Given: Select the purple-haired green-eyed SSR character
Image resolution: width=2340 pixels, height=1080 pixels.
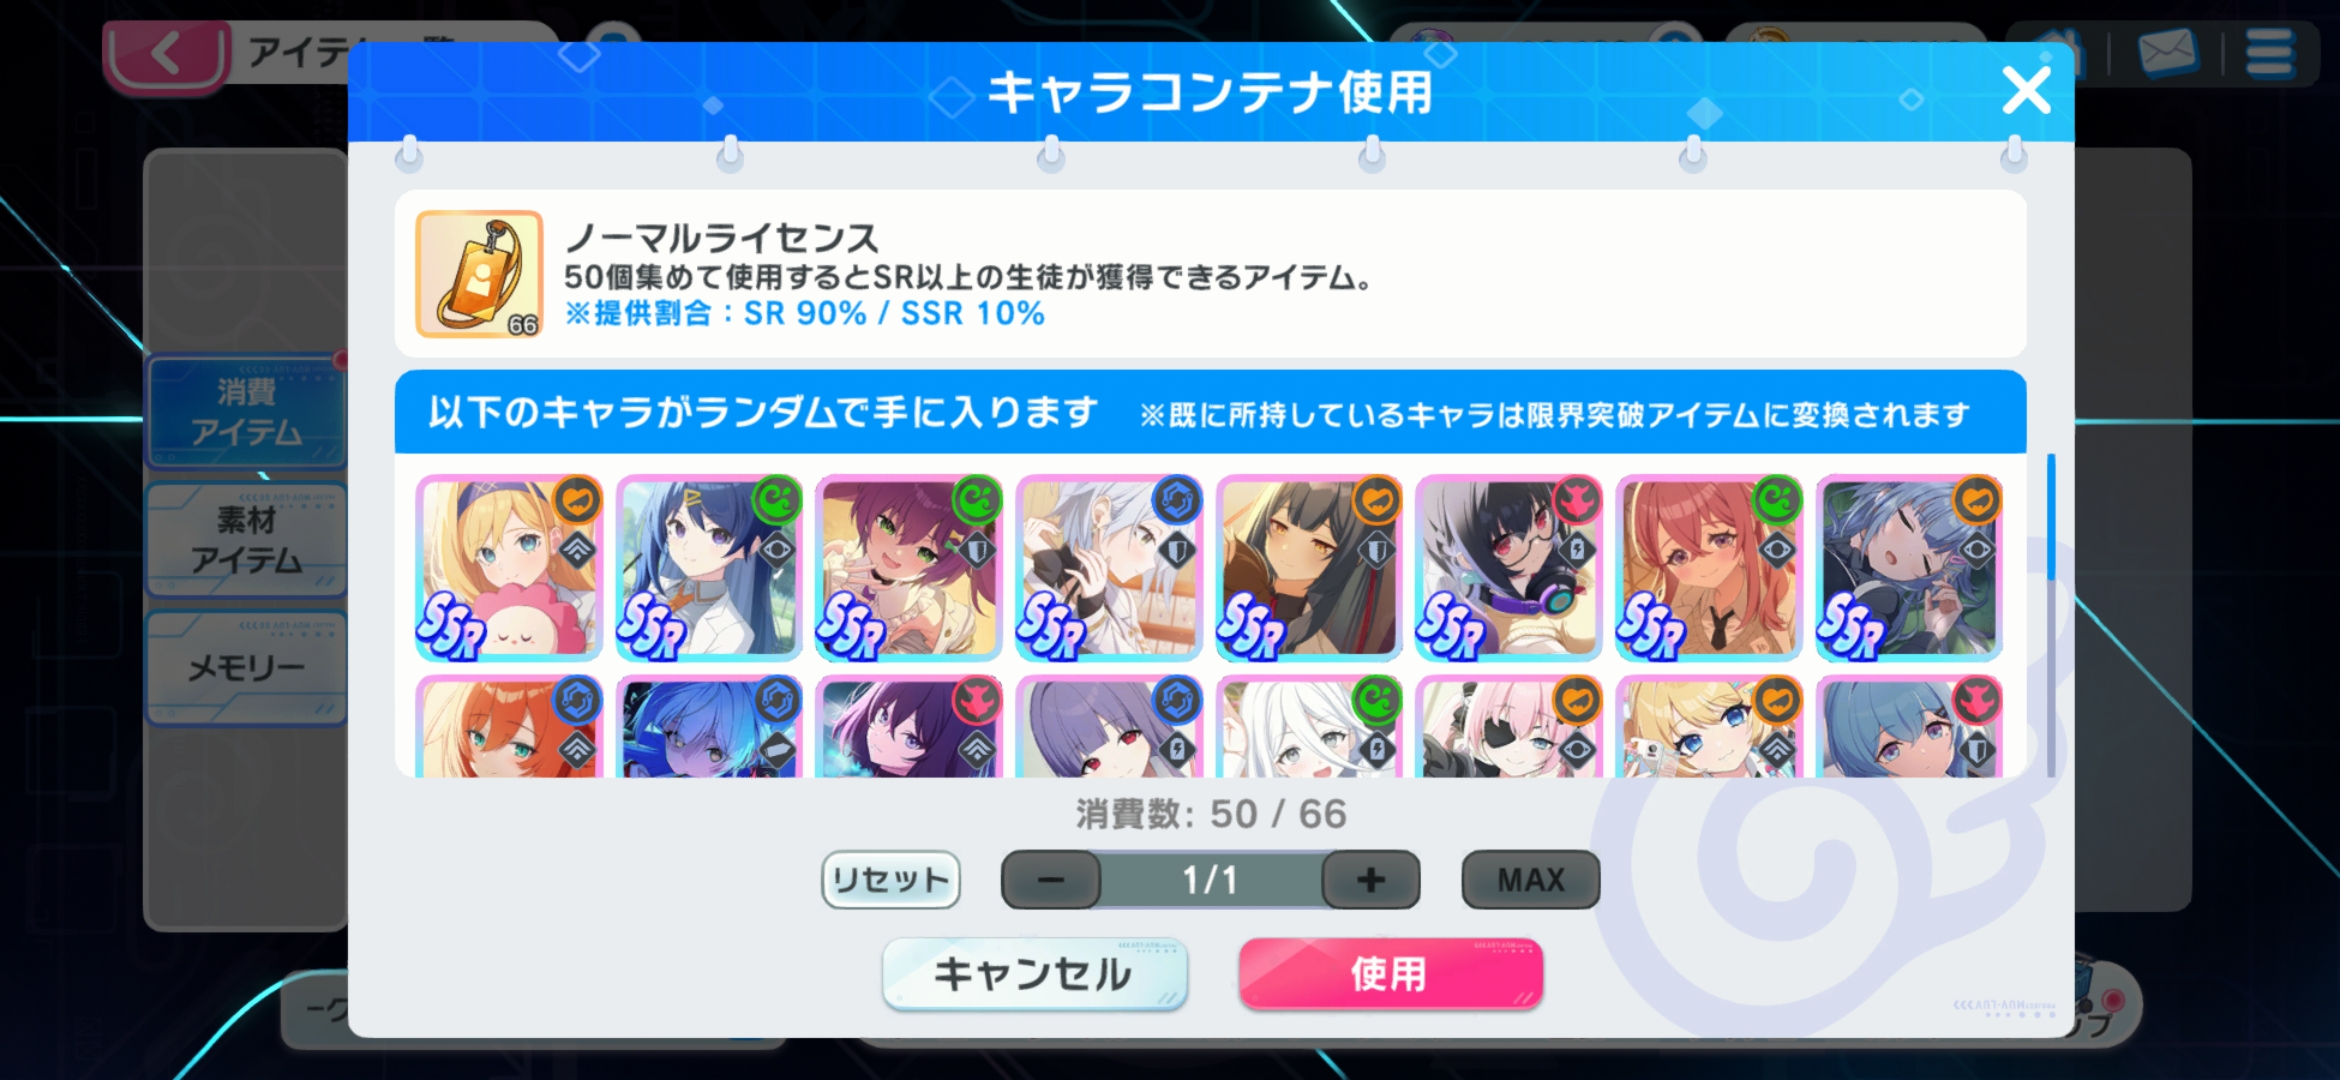Looking at the screenshot, I should (x=909, y=567).
